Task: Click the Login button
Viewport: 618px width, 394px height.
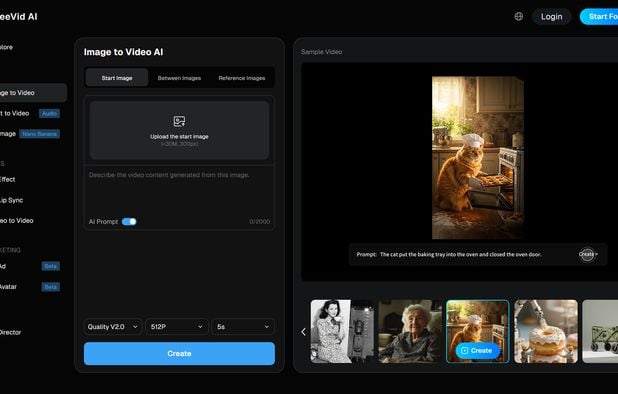Action: [x=551, y=17]
